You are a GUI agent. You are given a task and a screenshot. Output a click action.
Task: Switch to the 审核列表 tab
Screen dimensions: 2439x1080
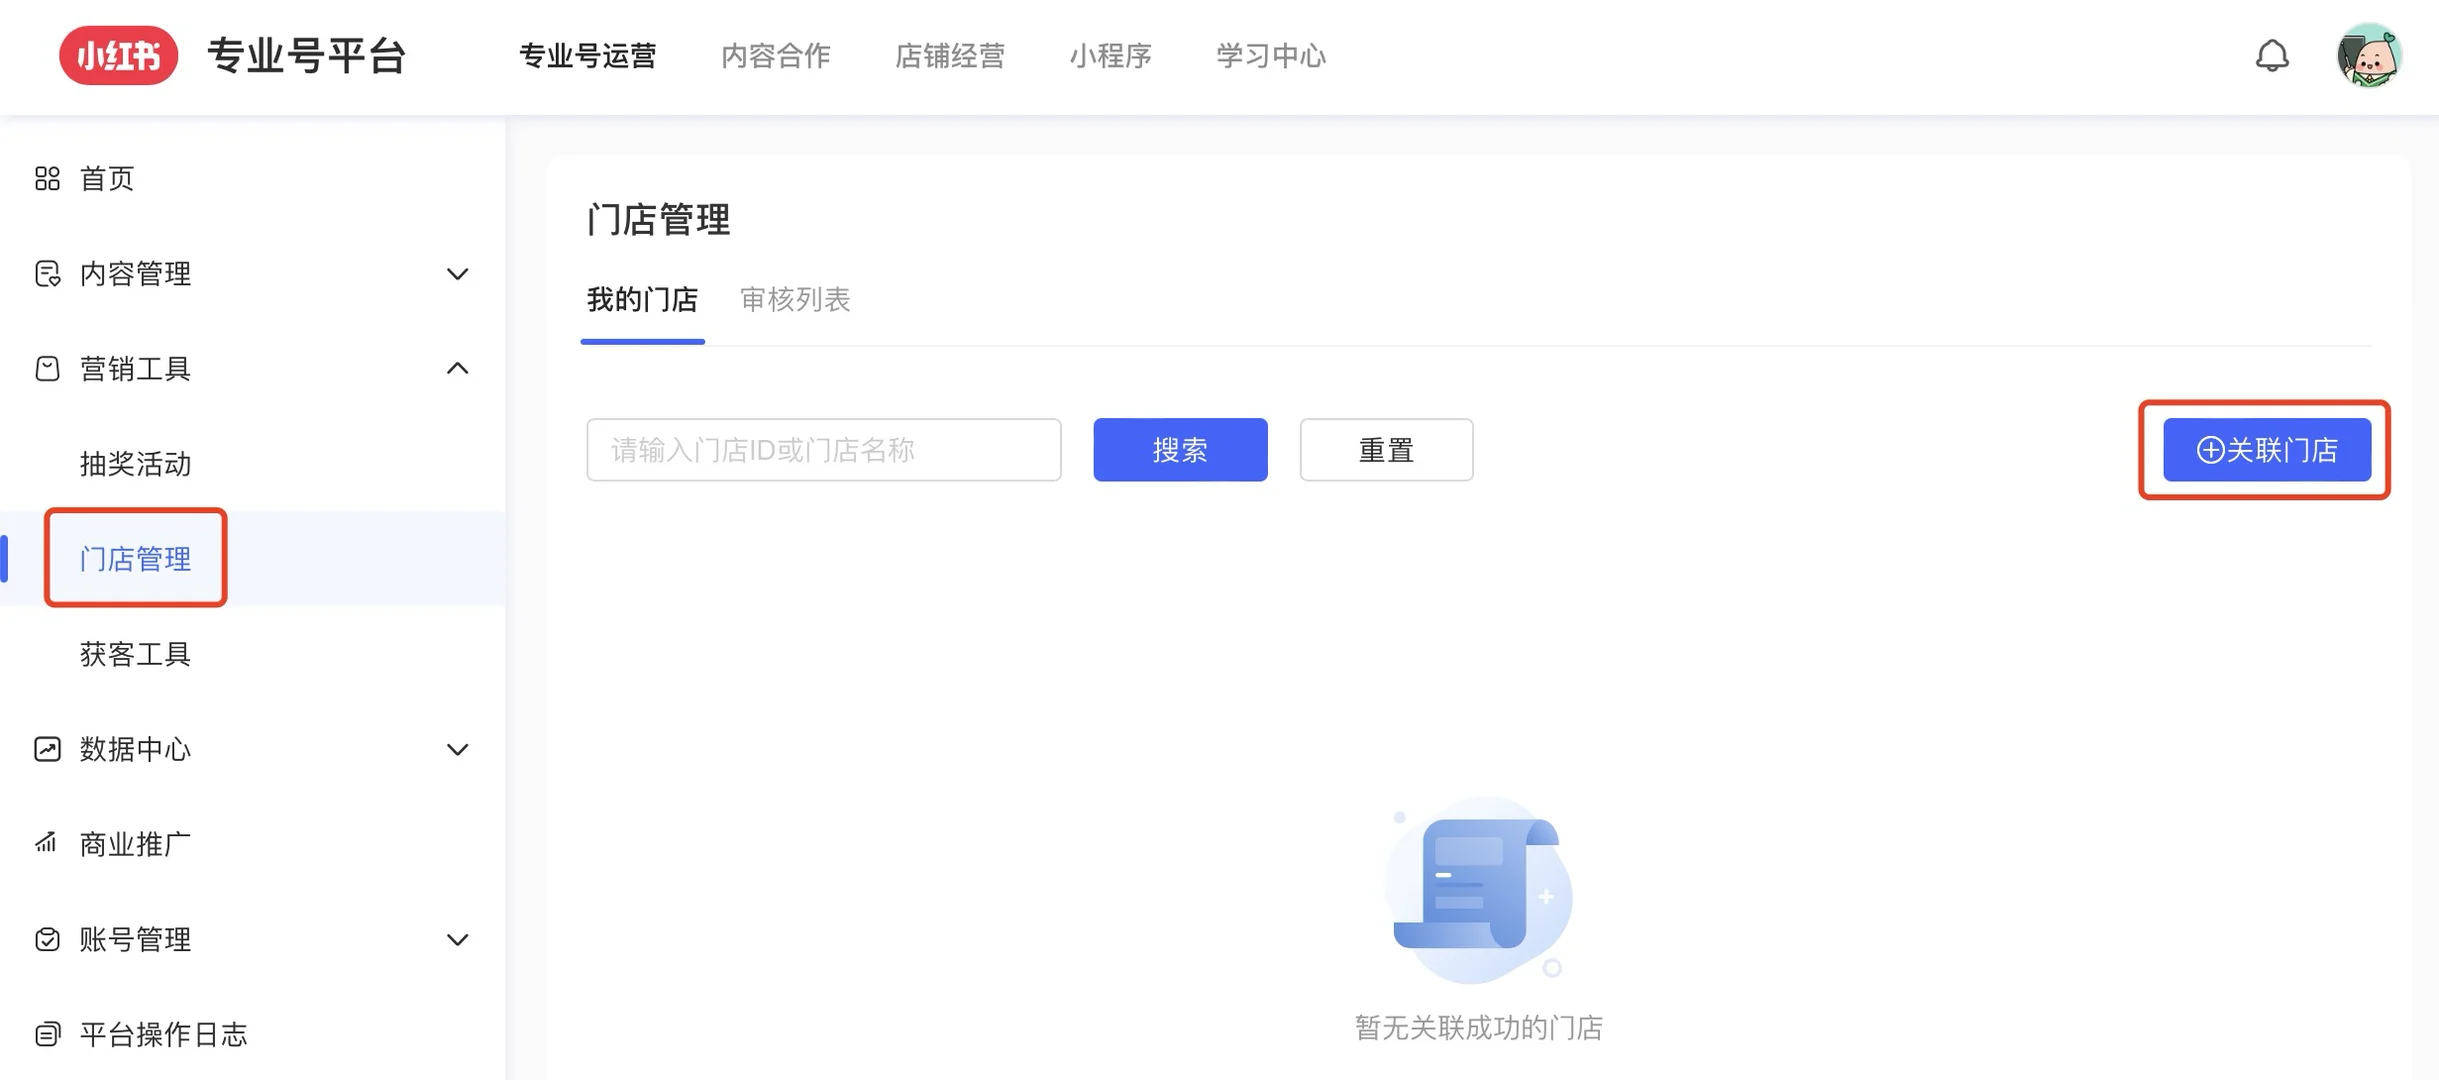tap(795, 300)
